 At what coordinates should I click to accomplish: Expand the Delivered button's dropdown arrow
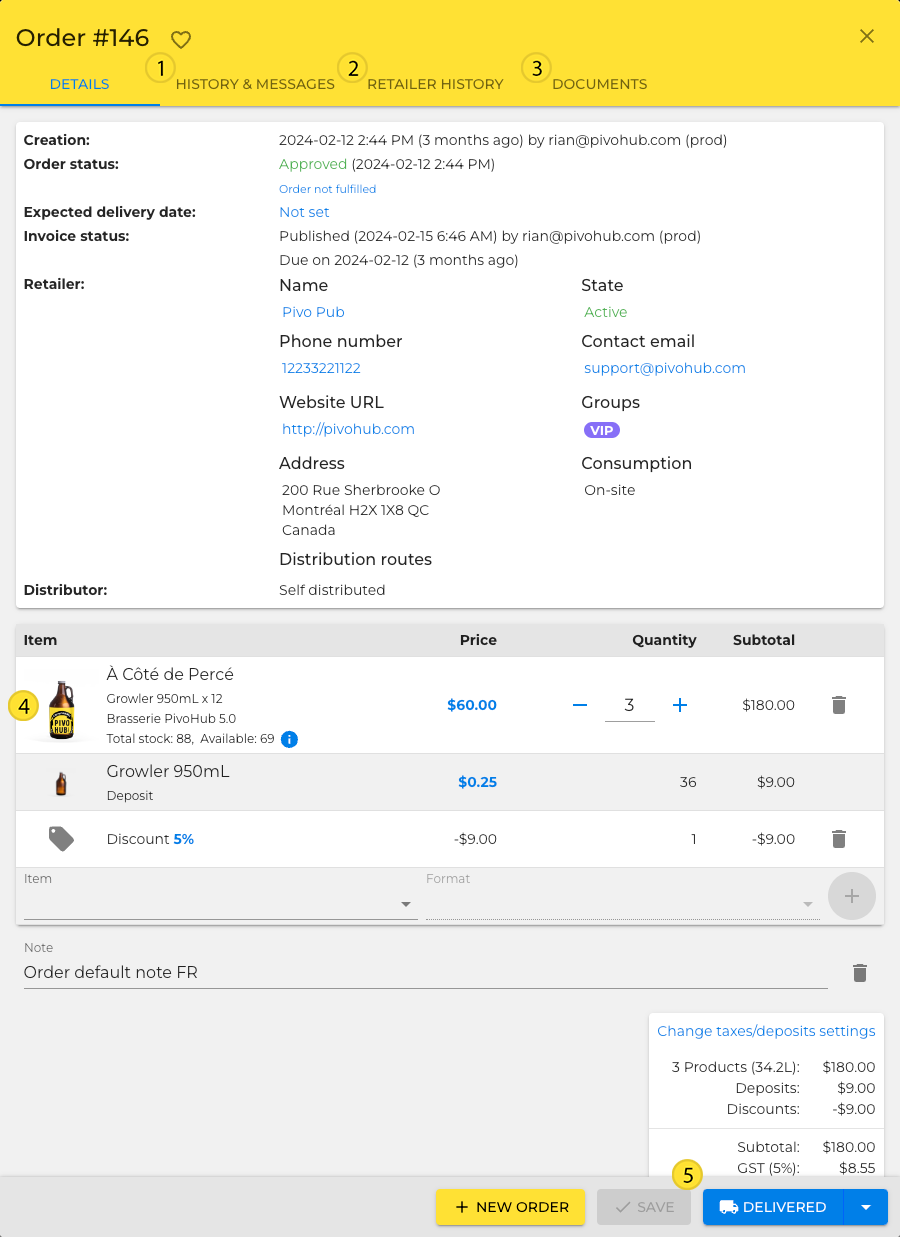coord(866,1207)
